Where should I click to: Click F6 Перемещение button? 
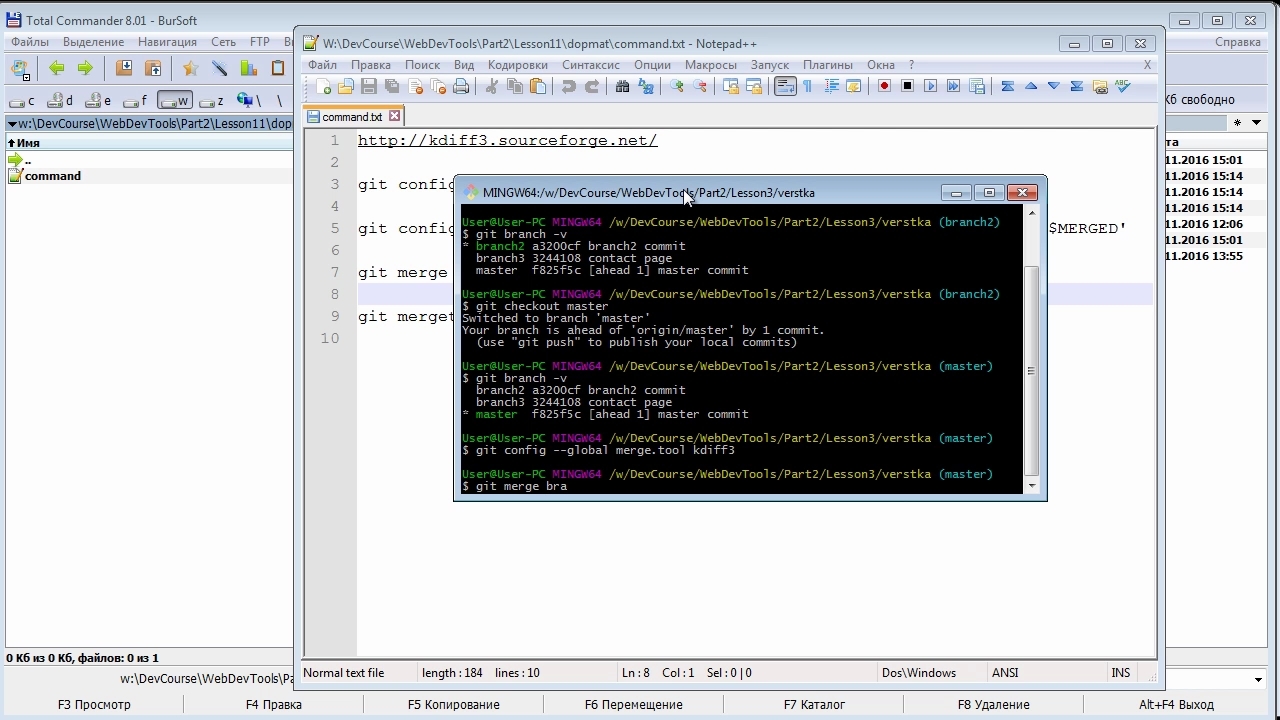(633, 704)
